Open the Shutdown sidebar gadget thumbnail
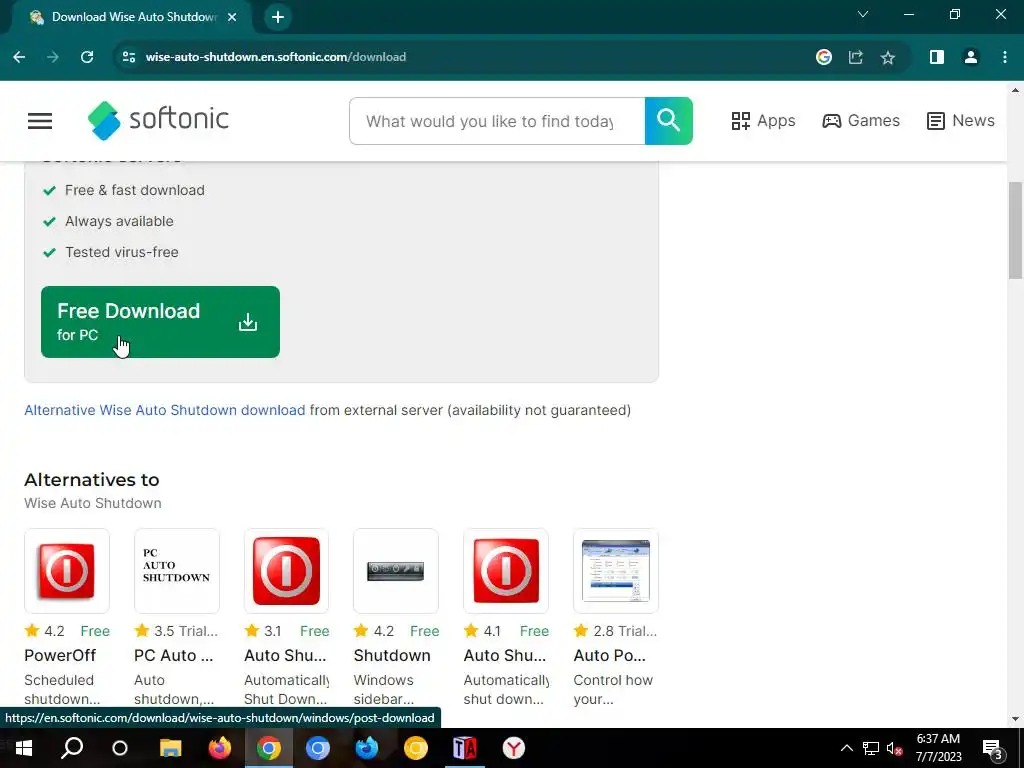The height and width of the screenshot is (768, 1024). tap(396, 571)
